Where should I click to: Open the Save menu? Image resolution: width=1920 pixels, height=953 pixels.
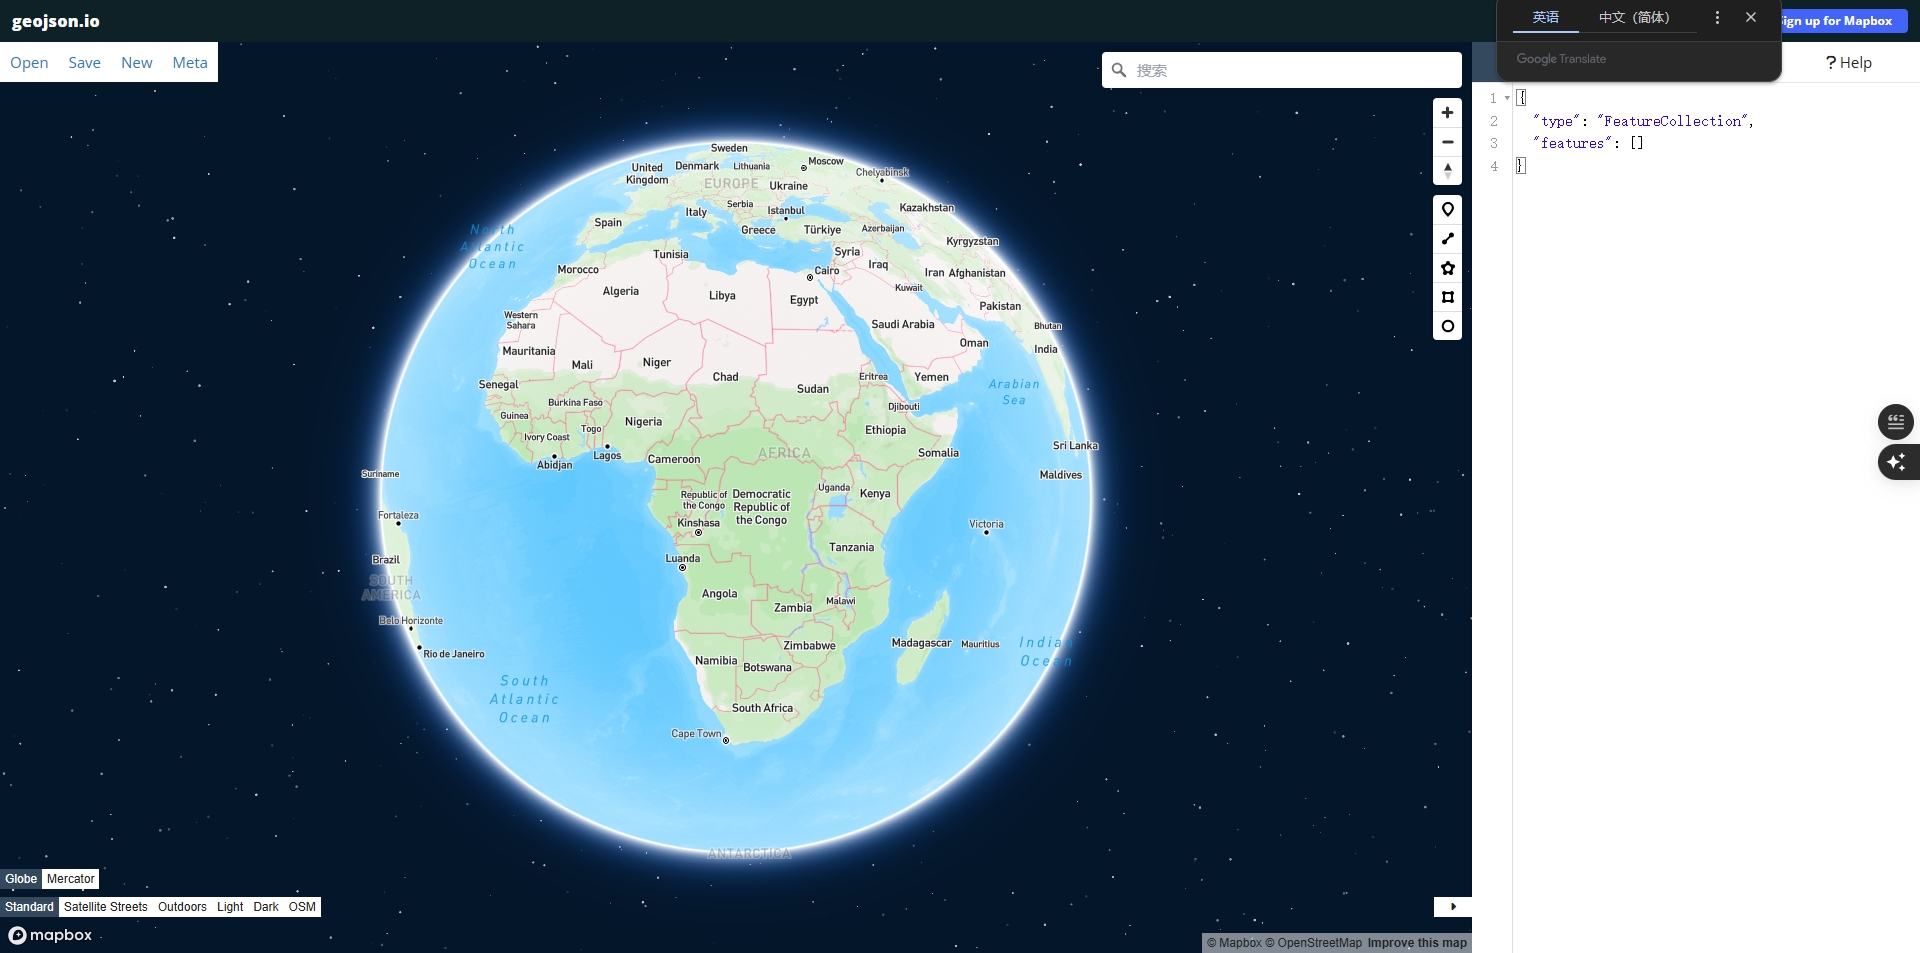click(84, 62)
